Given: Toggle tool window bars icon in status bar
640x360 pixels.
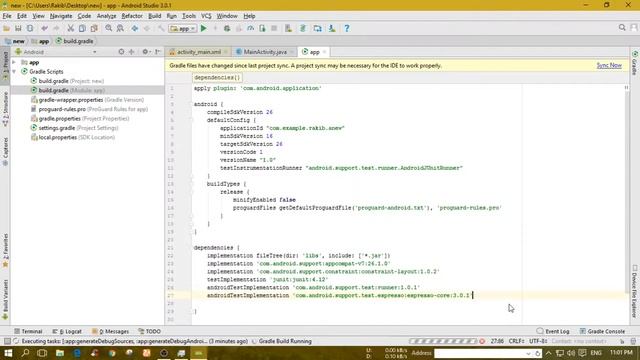Looking at the screenshot, I should [x=7, y=341].
